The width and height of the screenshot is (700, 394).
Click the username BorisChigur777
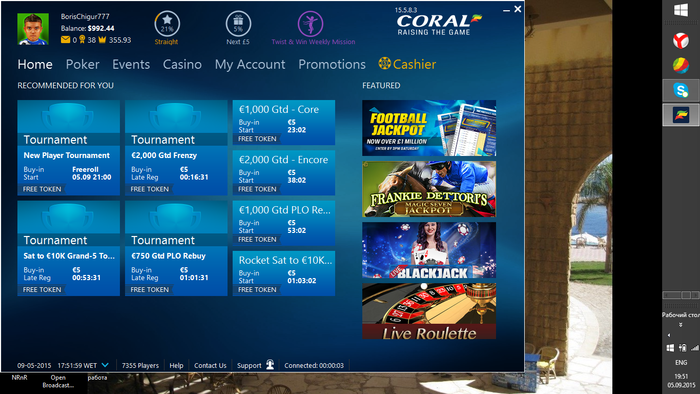pos(85,17)
